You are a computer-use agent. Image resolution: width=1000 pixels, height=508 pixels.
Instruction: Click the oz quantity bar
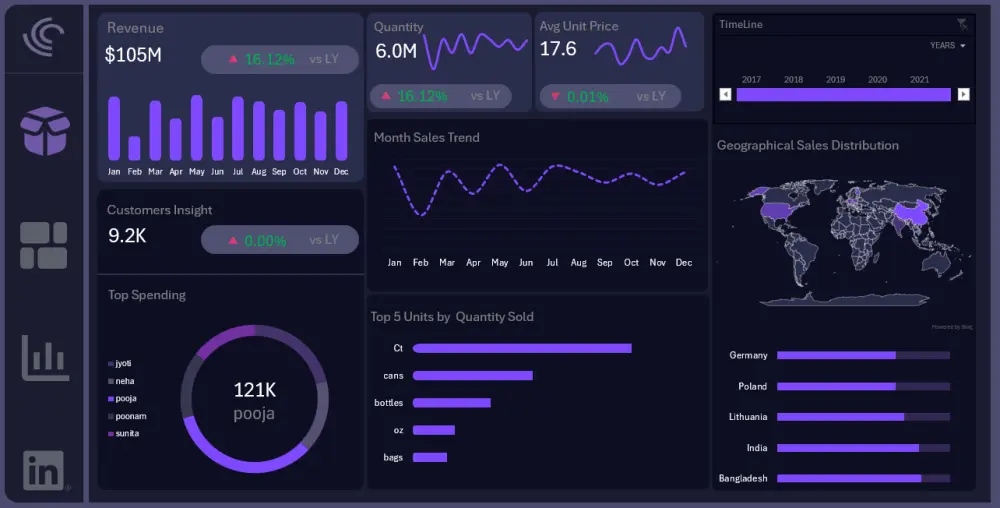[434, 430]
